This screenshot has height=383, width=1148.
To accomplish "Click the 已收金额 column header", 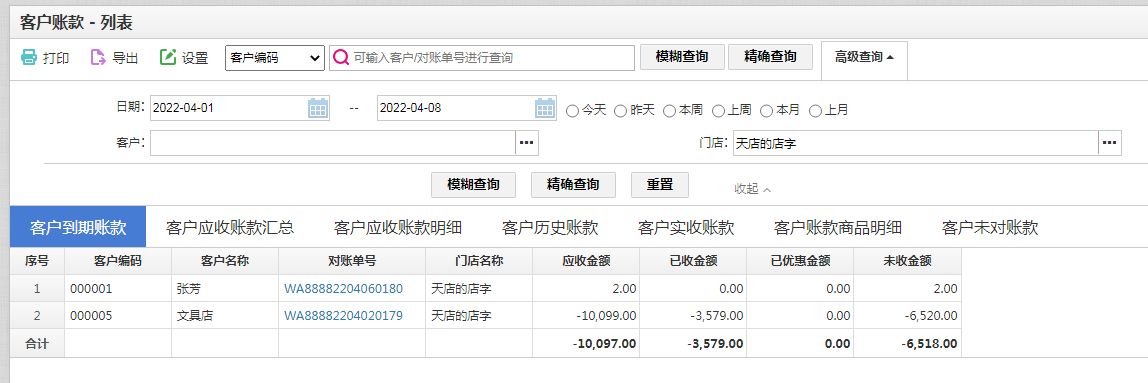I will 693,261.
